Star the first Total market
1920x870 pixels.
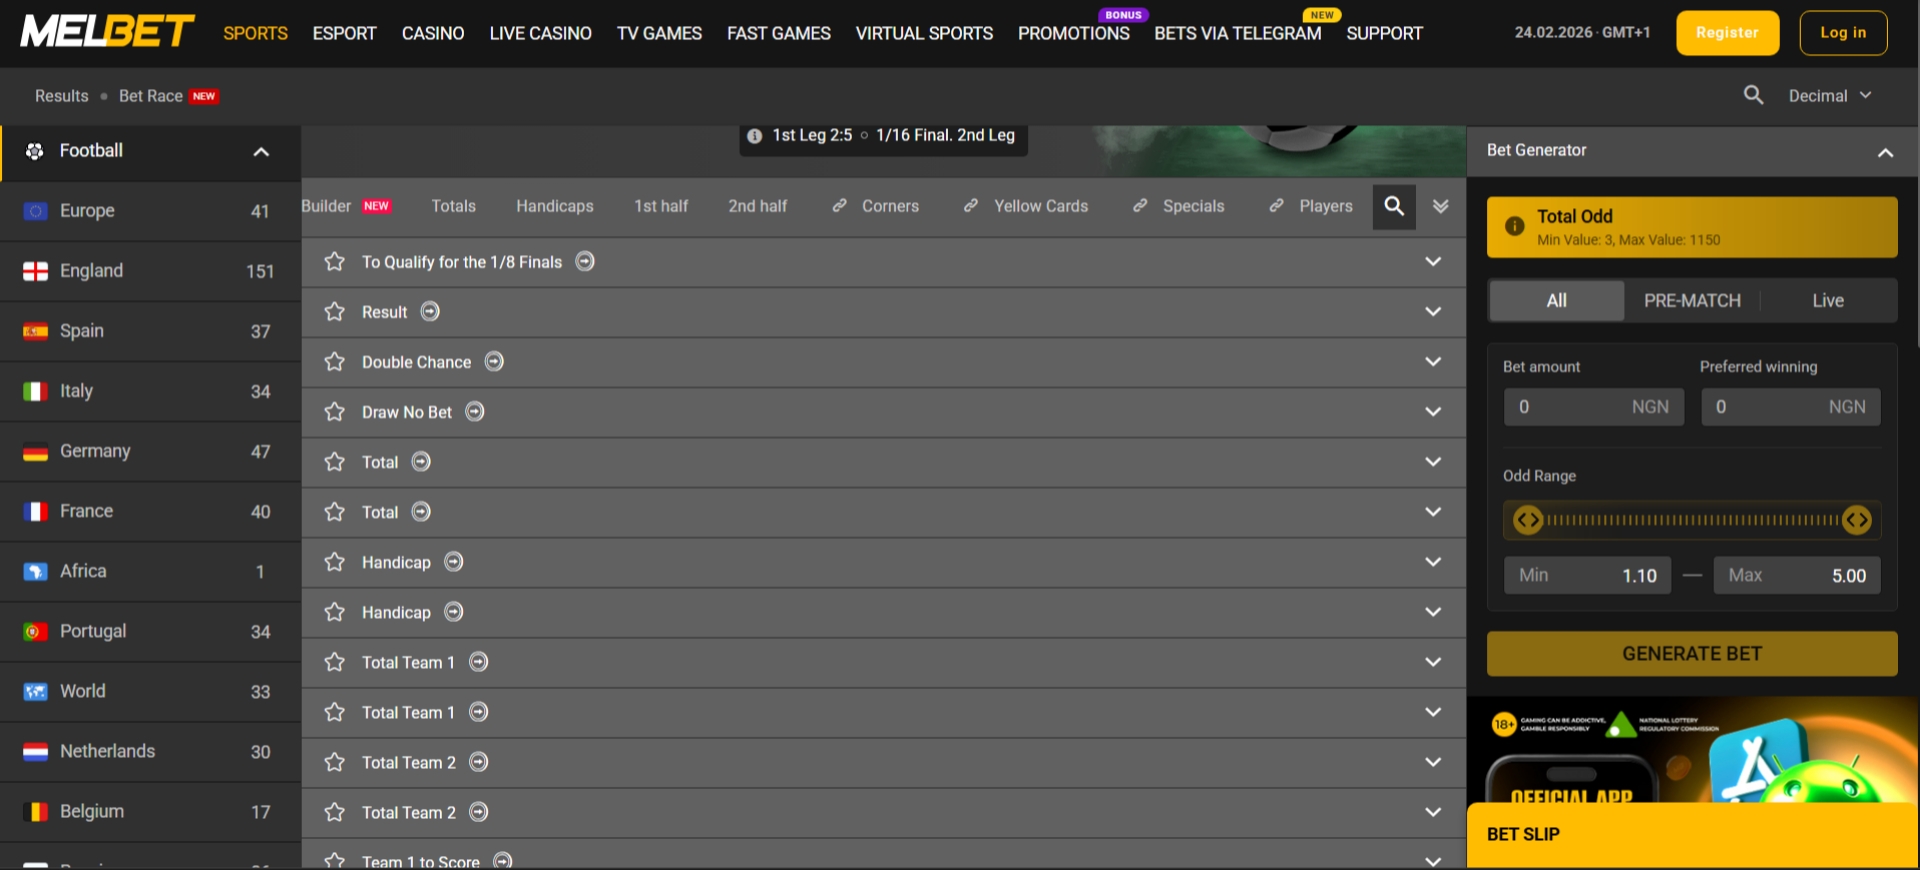[x=335, y=461]
